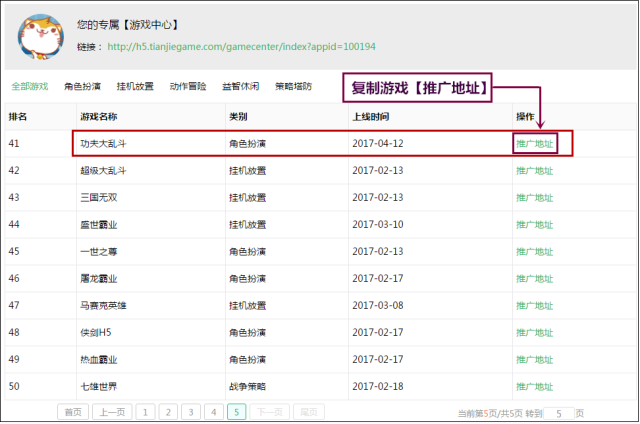Open the 动作冒险 category tab

(x=188, y=86)
